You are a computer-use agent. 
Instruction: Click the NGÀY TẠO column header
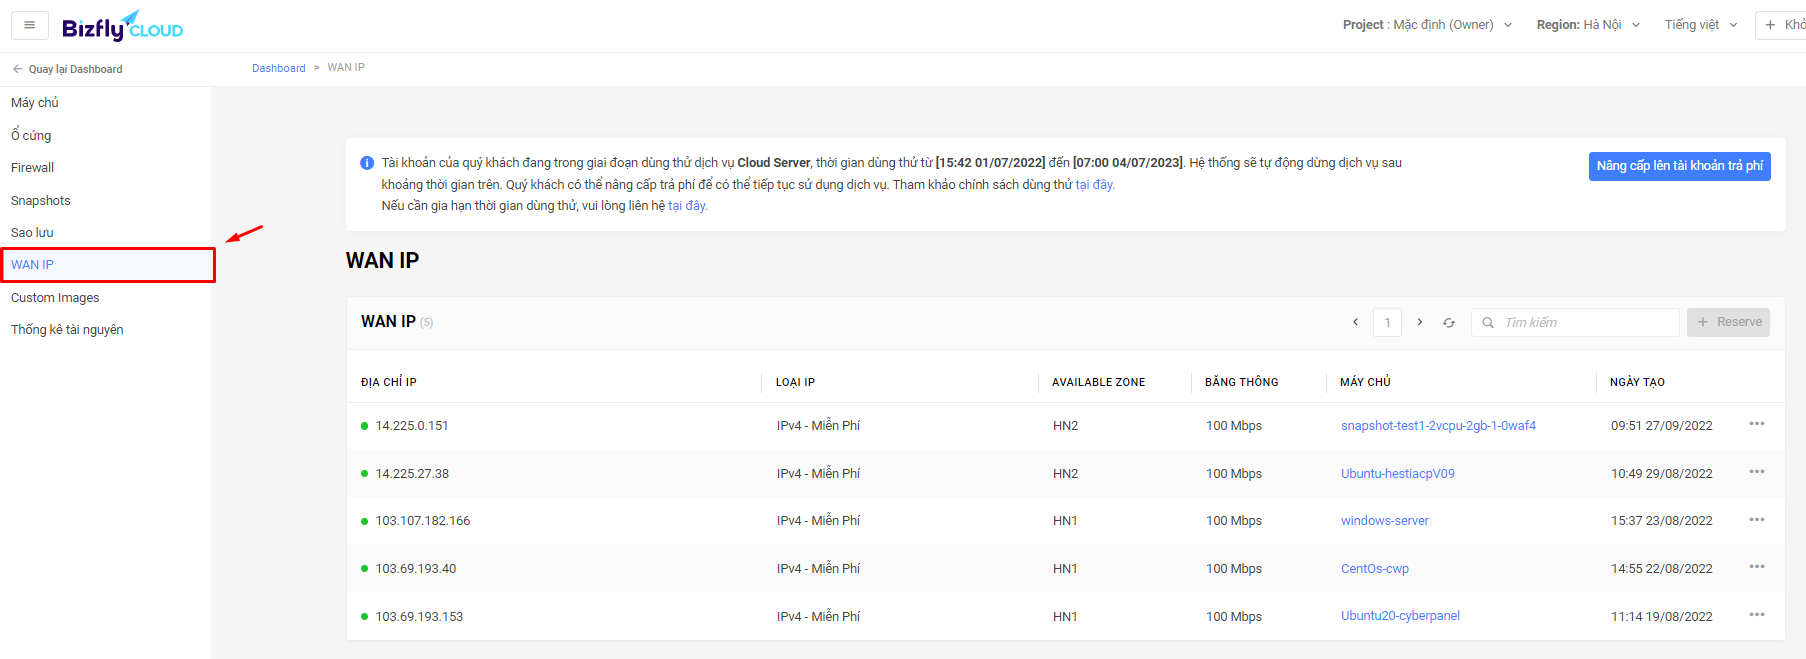tap(1637, 382)
